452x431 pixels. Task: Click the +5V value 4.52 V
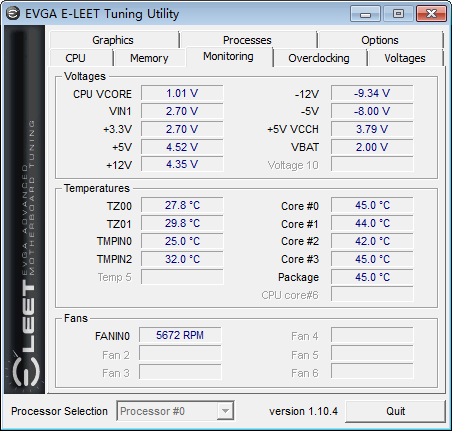tap(182, 147)
